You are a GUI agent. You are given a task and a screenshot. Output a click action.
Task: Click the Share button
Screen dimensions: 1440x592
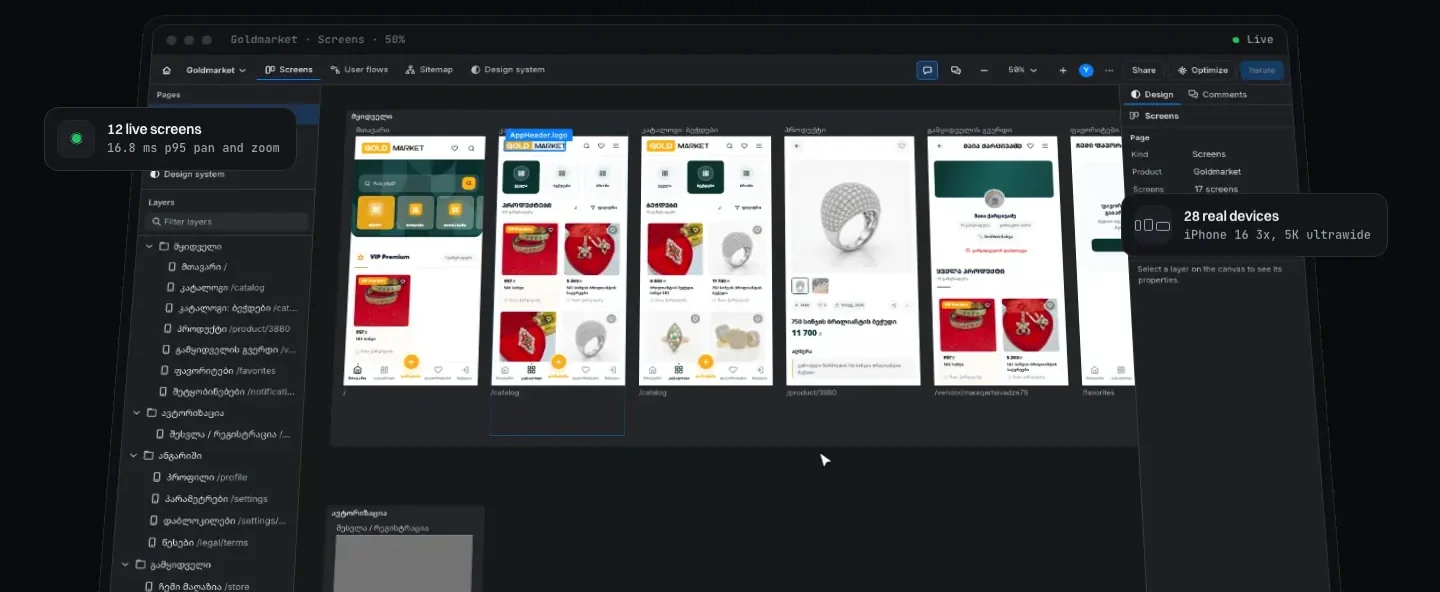1143,70
